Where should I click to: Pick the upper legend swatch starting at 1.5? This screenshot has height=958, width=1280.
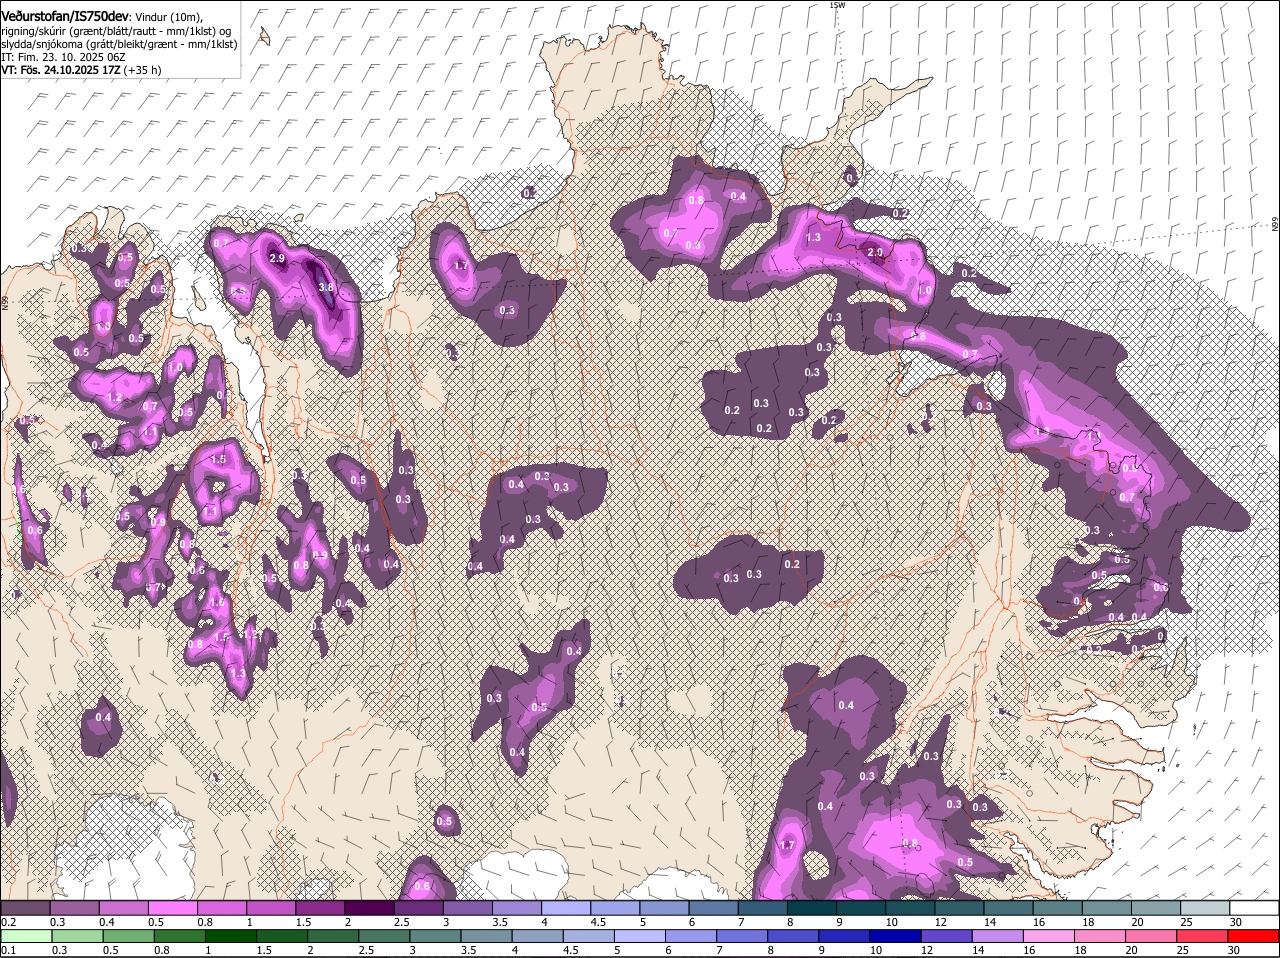pyautogui.click(x=320, y=908)
